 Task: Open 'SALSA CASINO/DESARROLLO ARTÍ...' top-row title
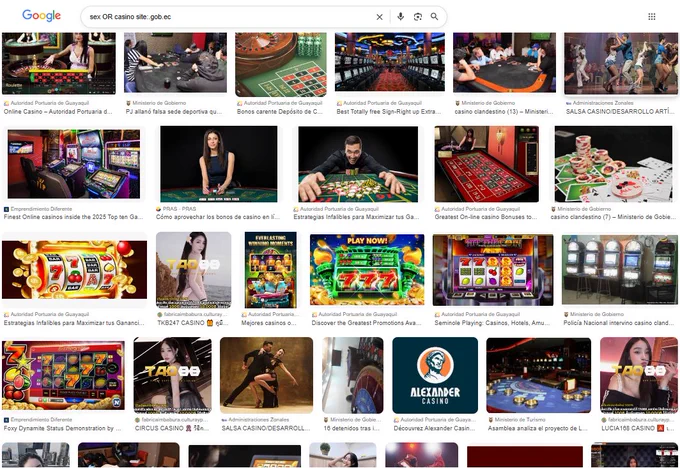pyautogui.click(x=620, y=112)
